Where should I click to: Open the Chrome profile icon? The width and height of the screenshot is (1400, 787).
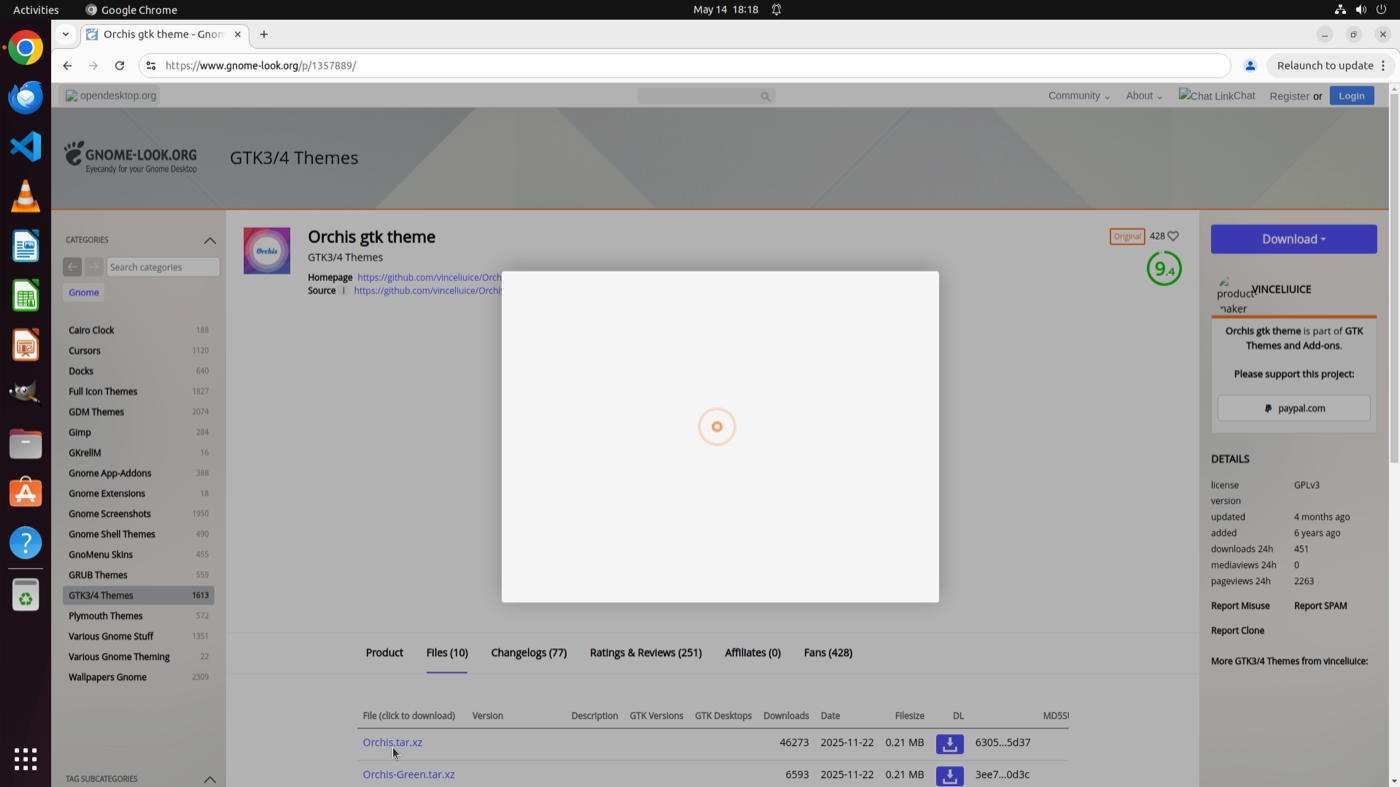[1250, 66]
